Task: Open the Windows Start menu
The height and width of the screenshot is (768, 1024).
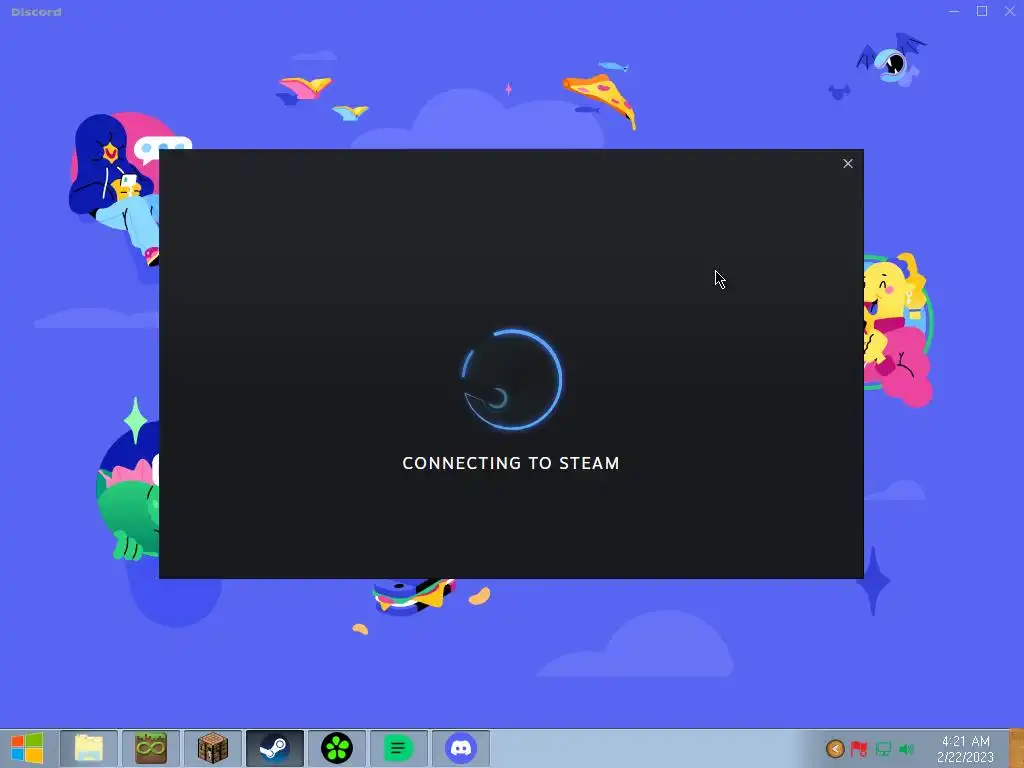Action: (x=27, y=748)
